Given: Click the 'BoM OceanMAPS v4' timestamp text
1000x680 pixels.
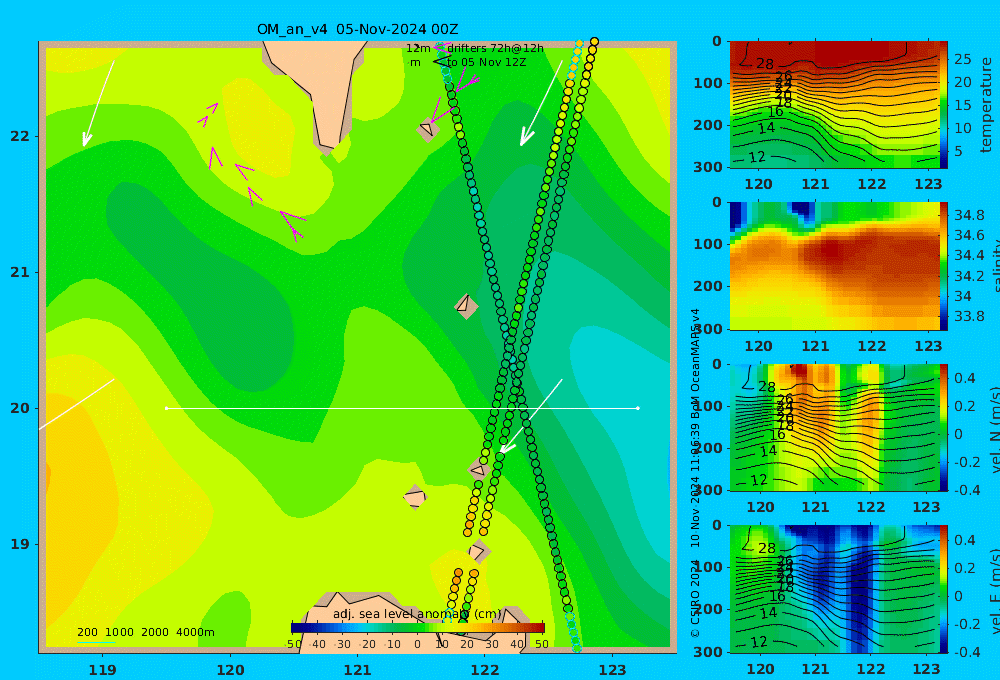Looking at the screenshot, I should click(x=695, y=364).
